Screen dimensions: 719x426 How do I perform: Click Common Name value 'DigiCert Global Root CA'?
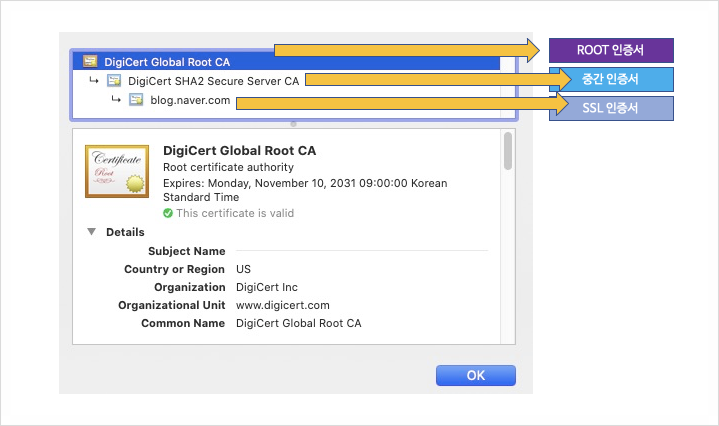tap(299, 323)
